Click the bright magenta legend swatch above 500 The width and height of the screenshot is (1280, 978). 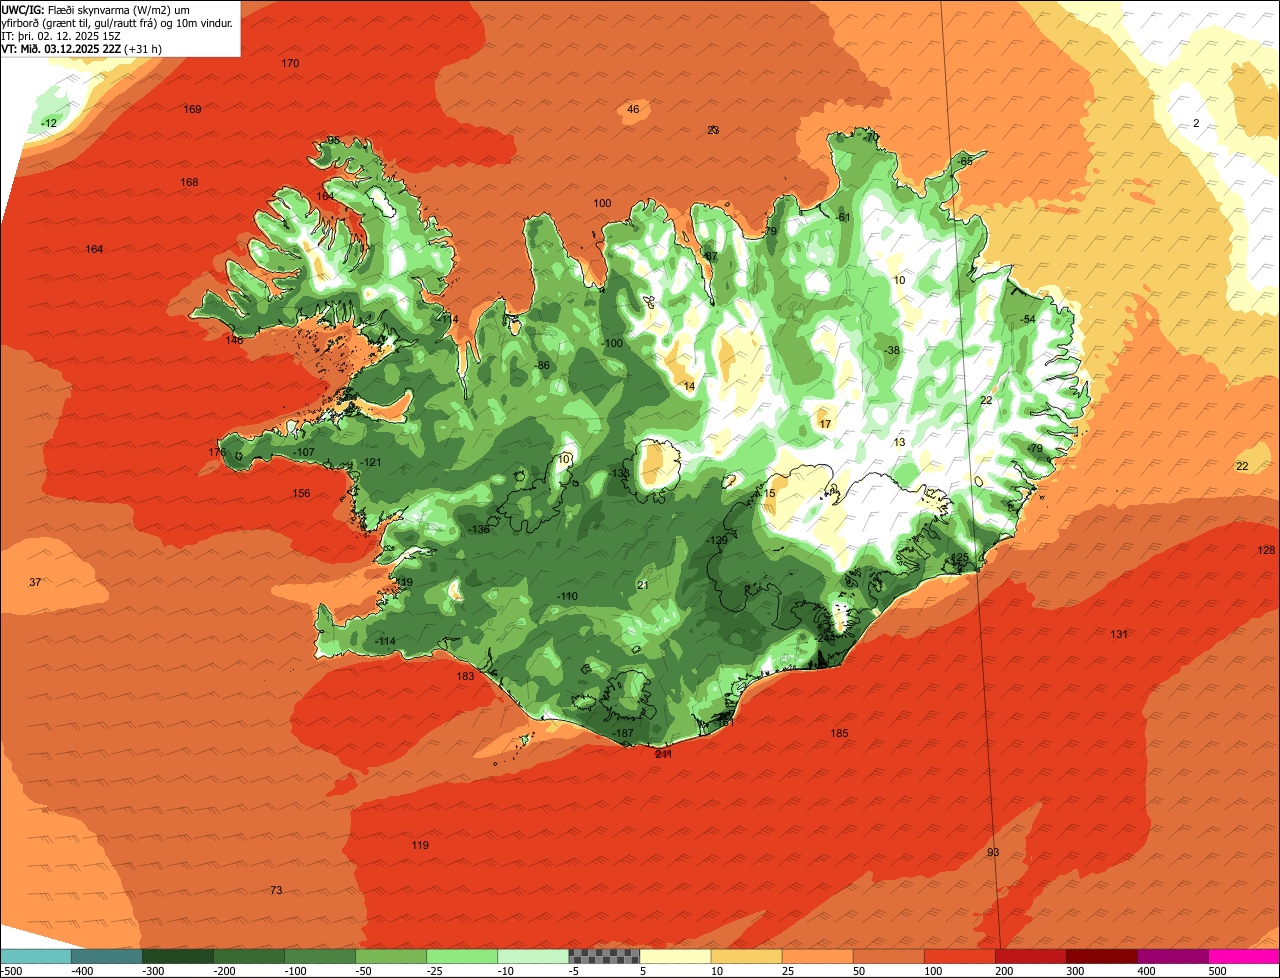(x=1244, y=955)
